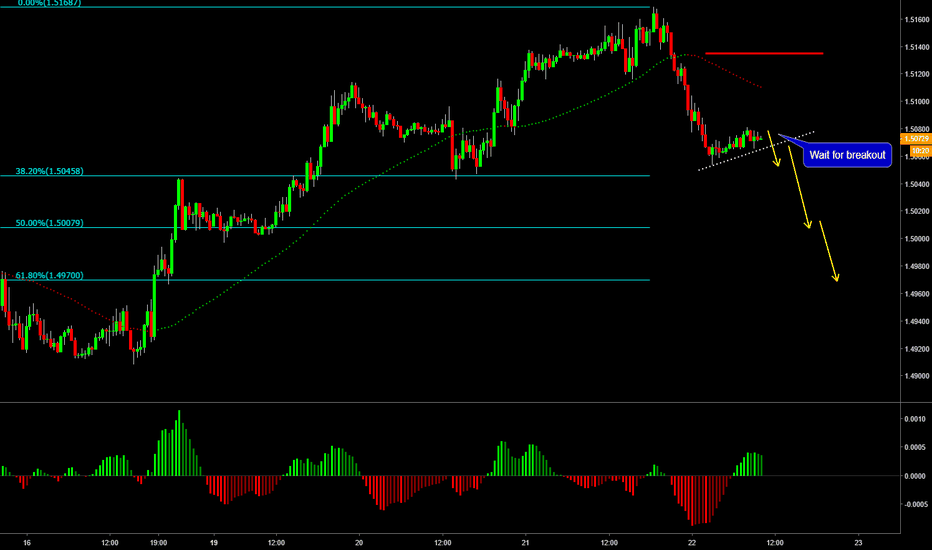Click the 1.50200 price axis label
Screen dimensions: 932x550
917,212
